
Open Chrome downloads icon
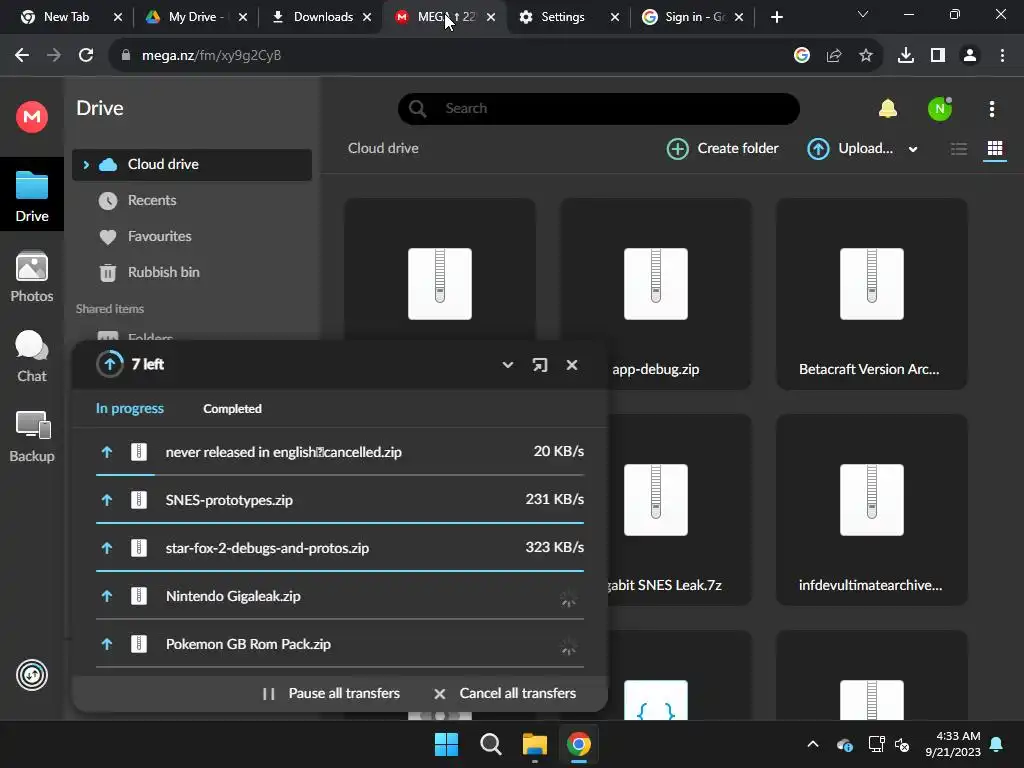[x=906, y=56]
